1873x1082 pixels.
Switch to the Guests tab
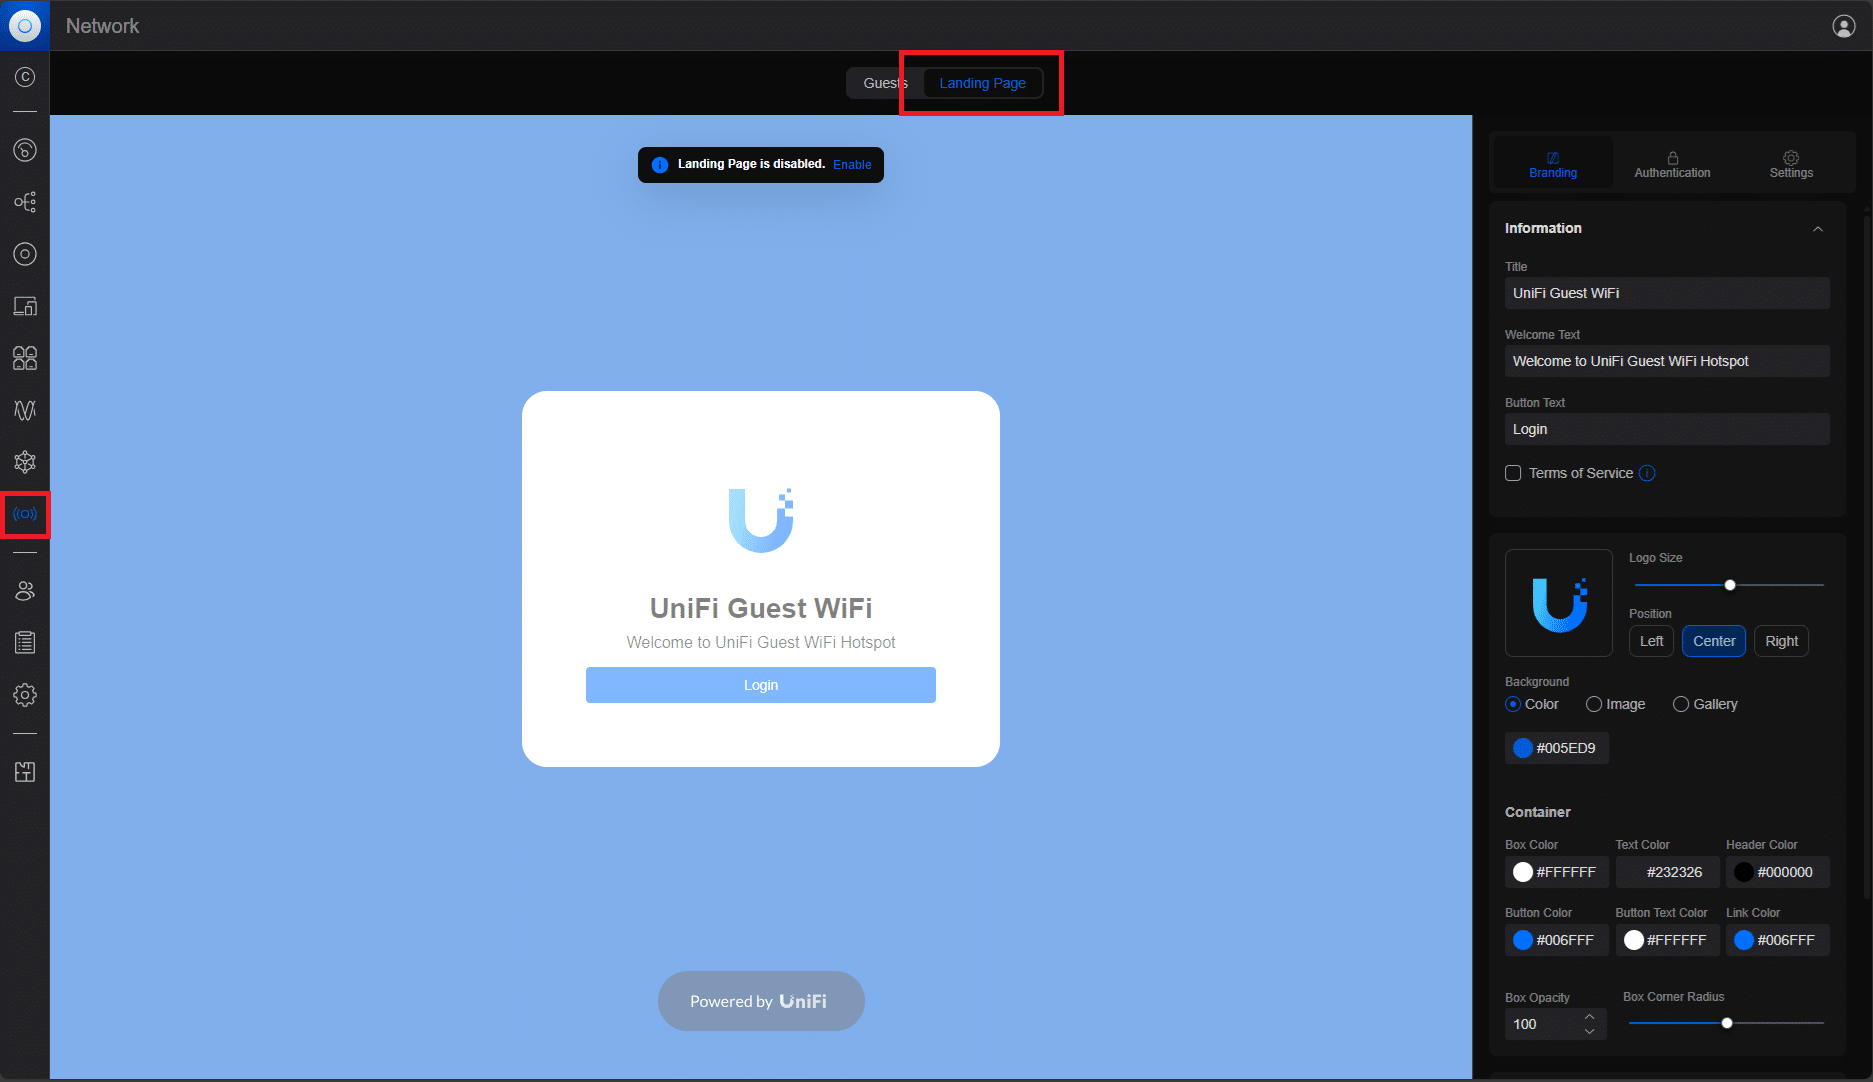point(885,83)
